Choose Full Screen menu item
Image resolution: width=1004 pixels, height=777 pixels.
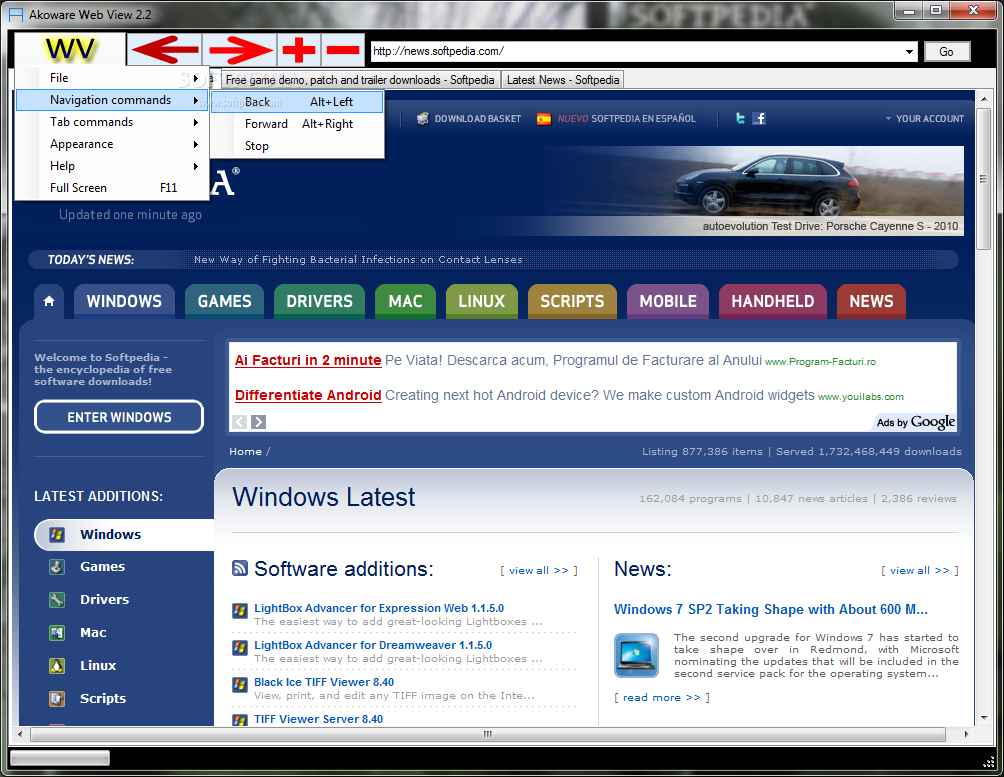tap(112, 188)
